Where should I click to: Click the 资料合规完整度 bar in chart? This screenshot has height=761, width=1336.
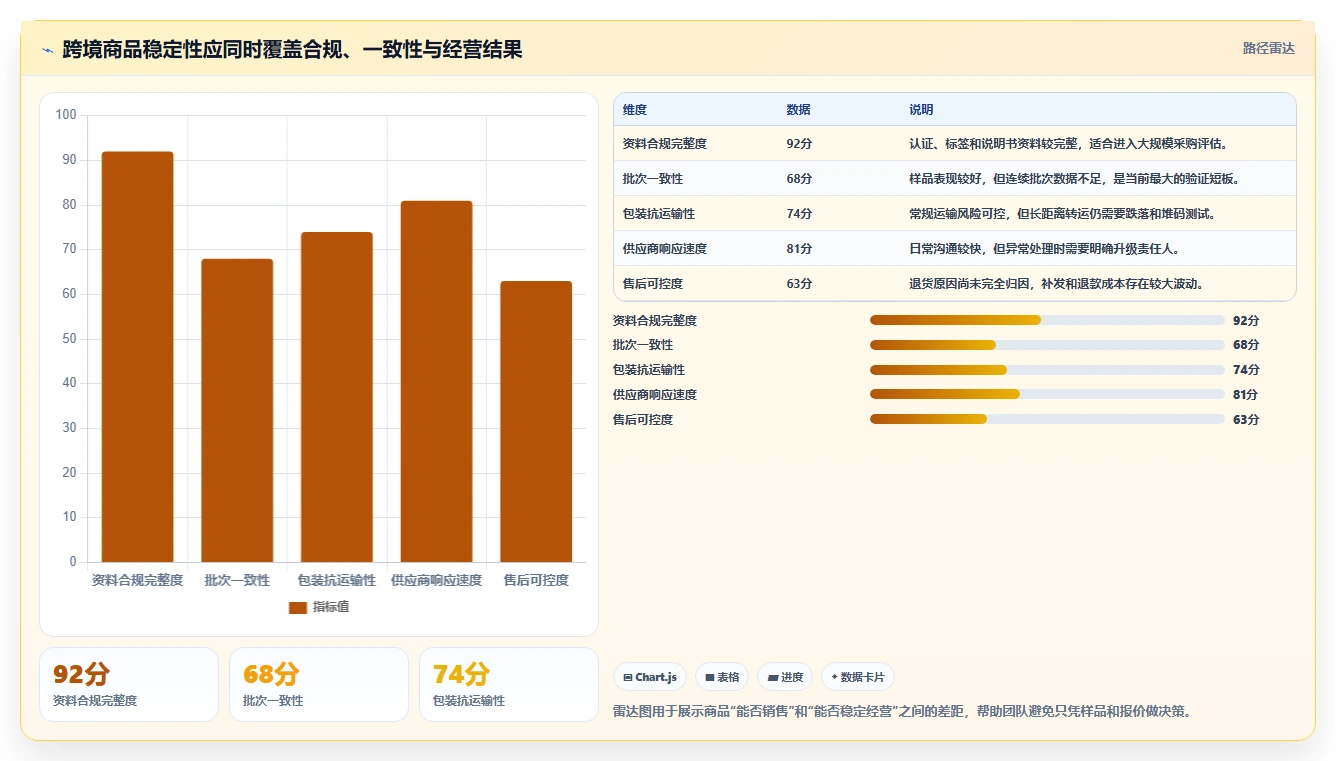(x=138, y=357)
